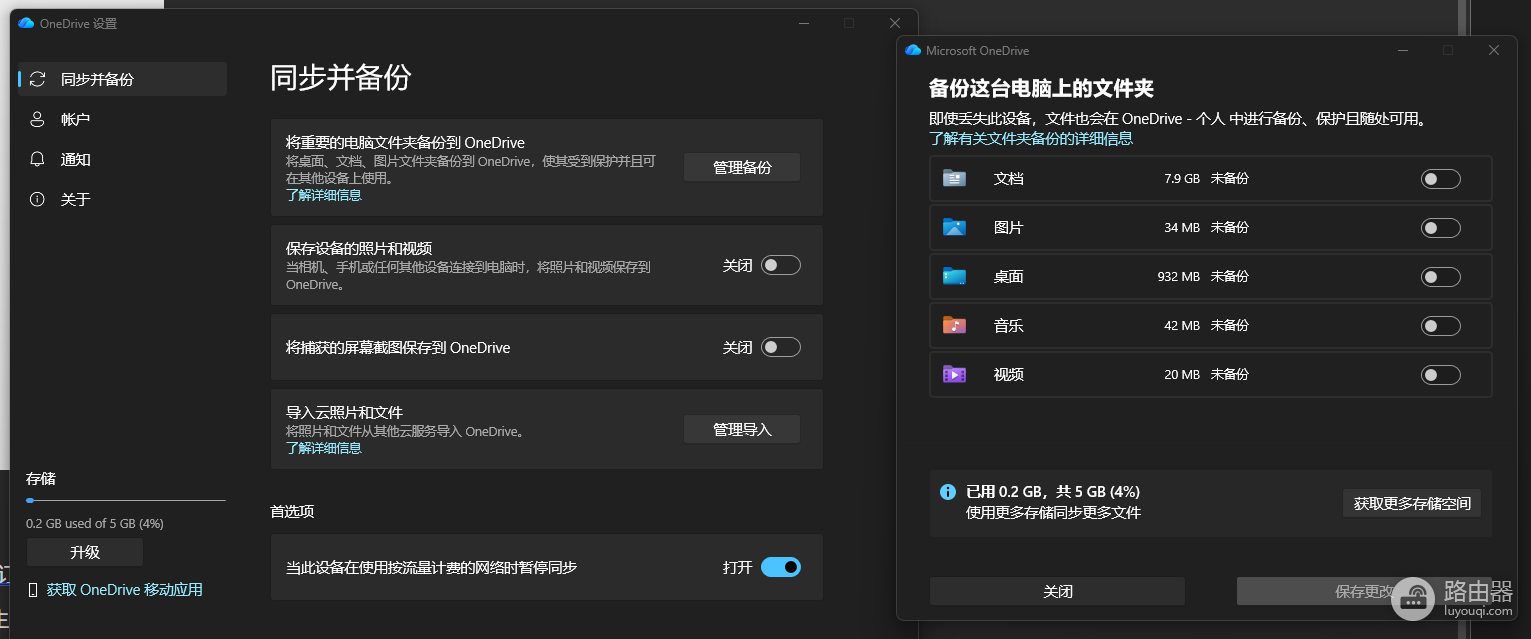Click 获取更多存储空间 button
The width and height of the screenshot is (1531, 639).
(1412, 503)
